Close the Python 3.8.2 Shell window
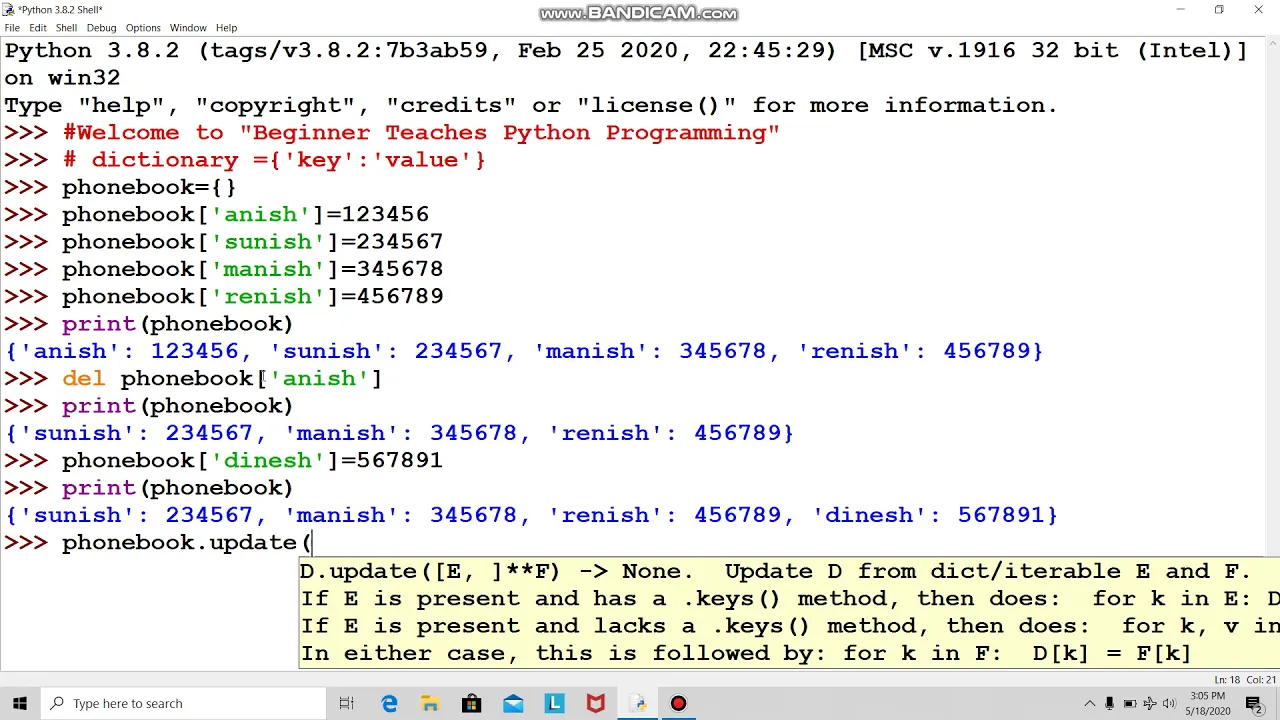The width and height of the screenshot is (1280, 720). coord(1258,9)
